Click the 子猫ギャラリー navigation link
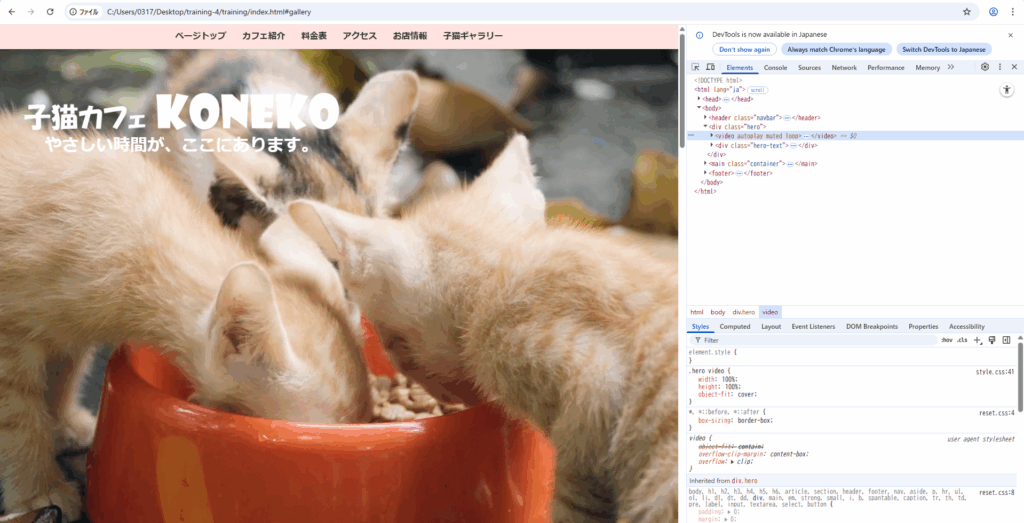The height and width of the screenshot is (523, 1024). coord(473,36)
